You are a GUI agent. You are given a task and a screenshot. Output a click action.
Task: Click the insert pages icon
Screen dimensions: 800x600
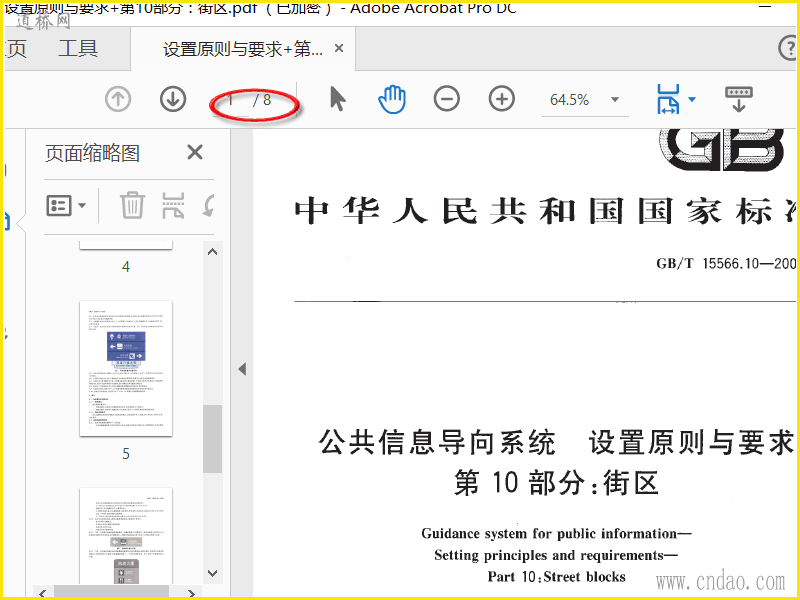pyautogui.click(x=173, y=205)
